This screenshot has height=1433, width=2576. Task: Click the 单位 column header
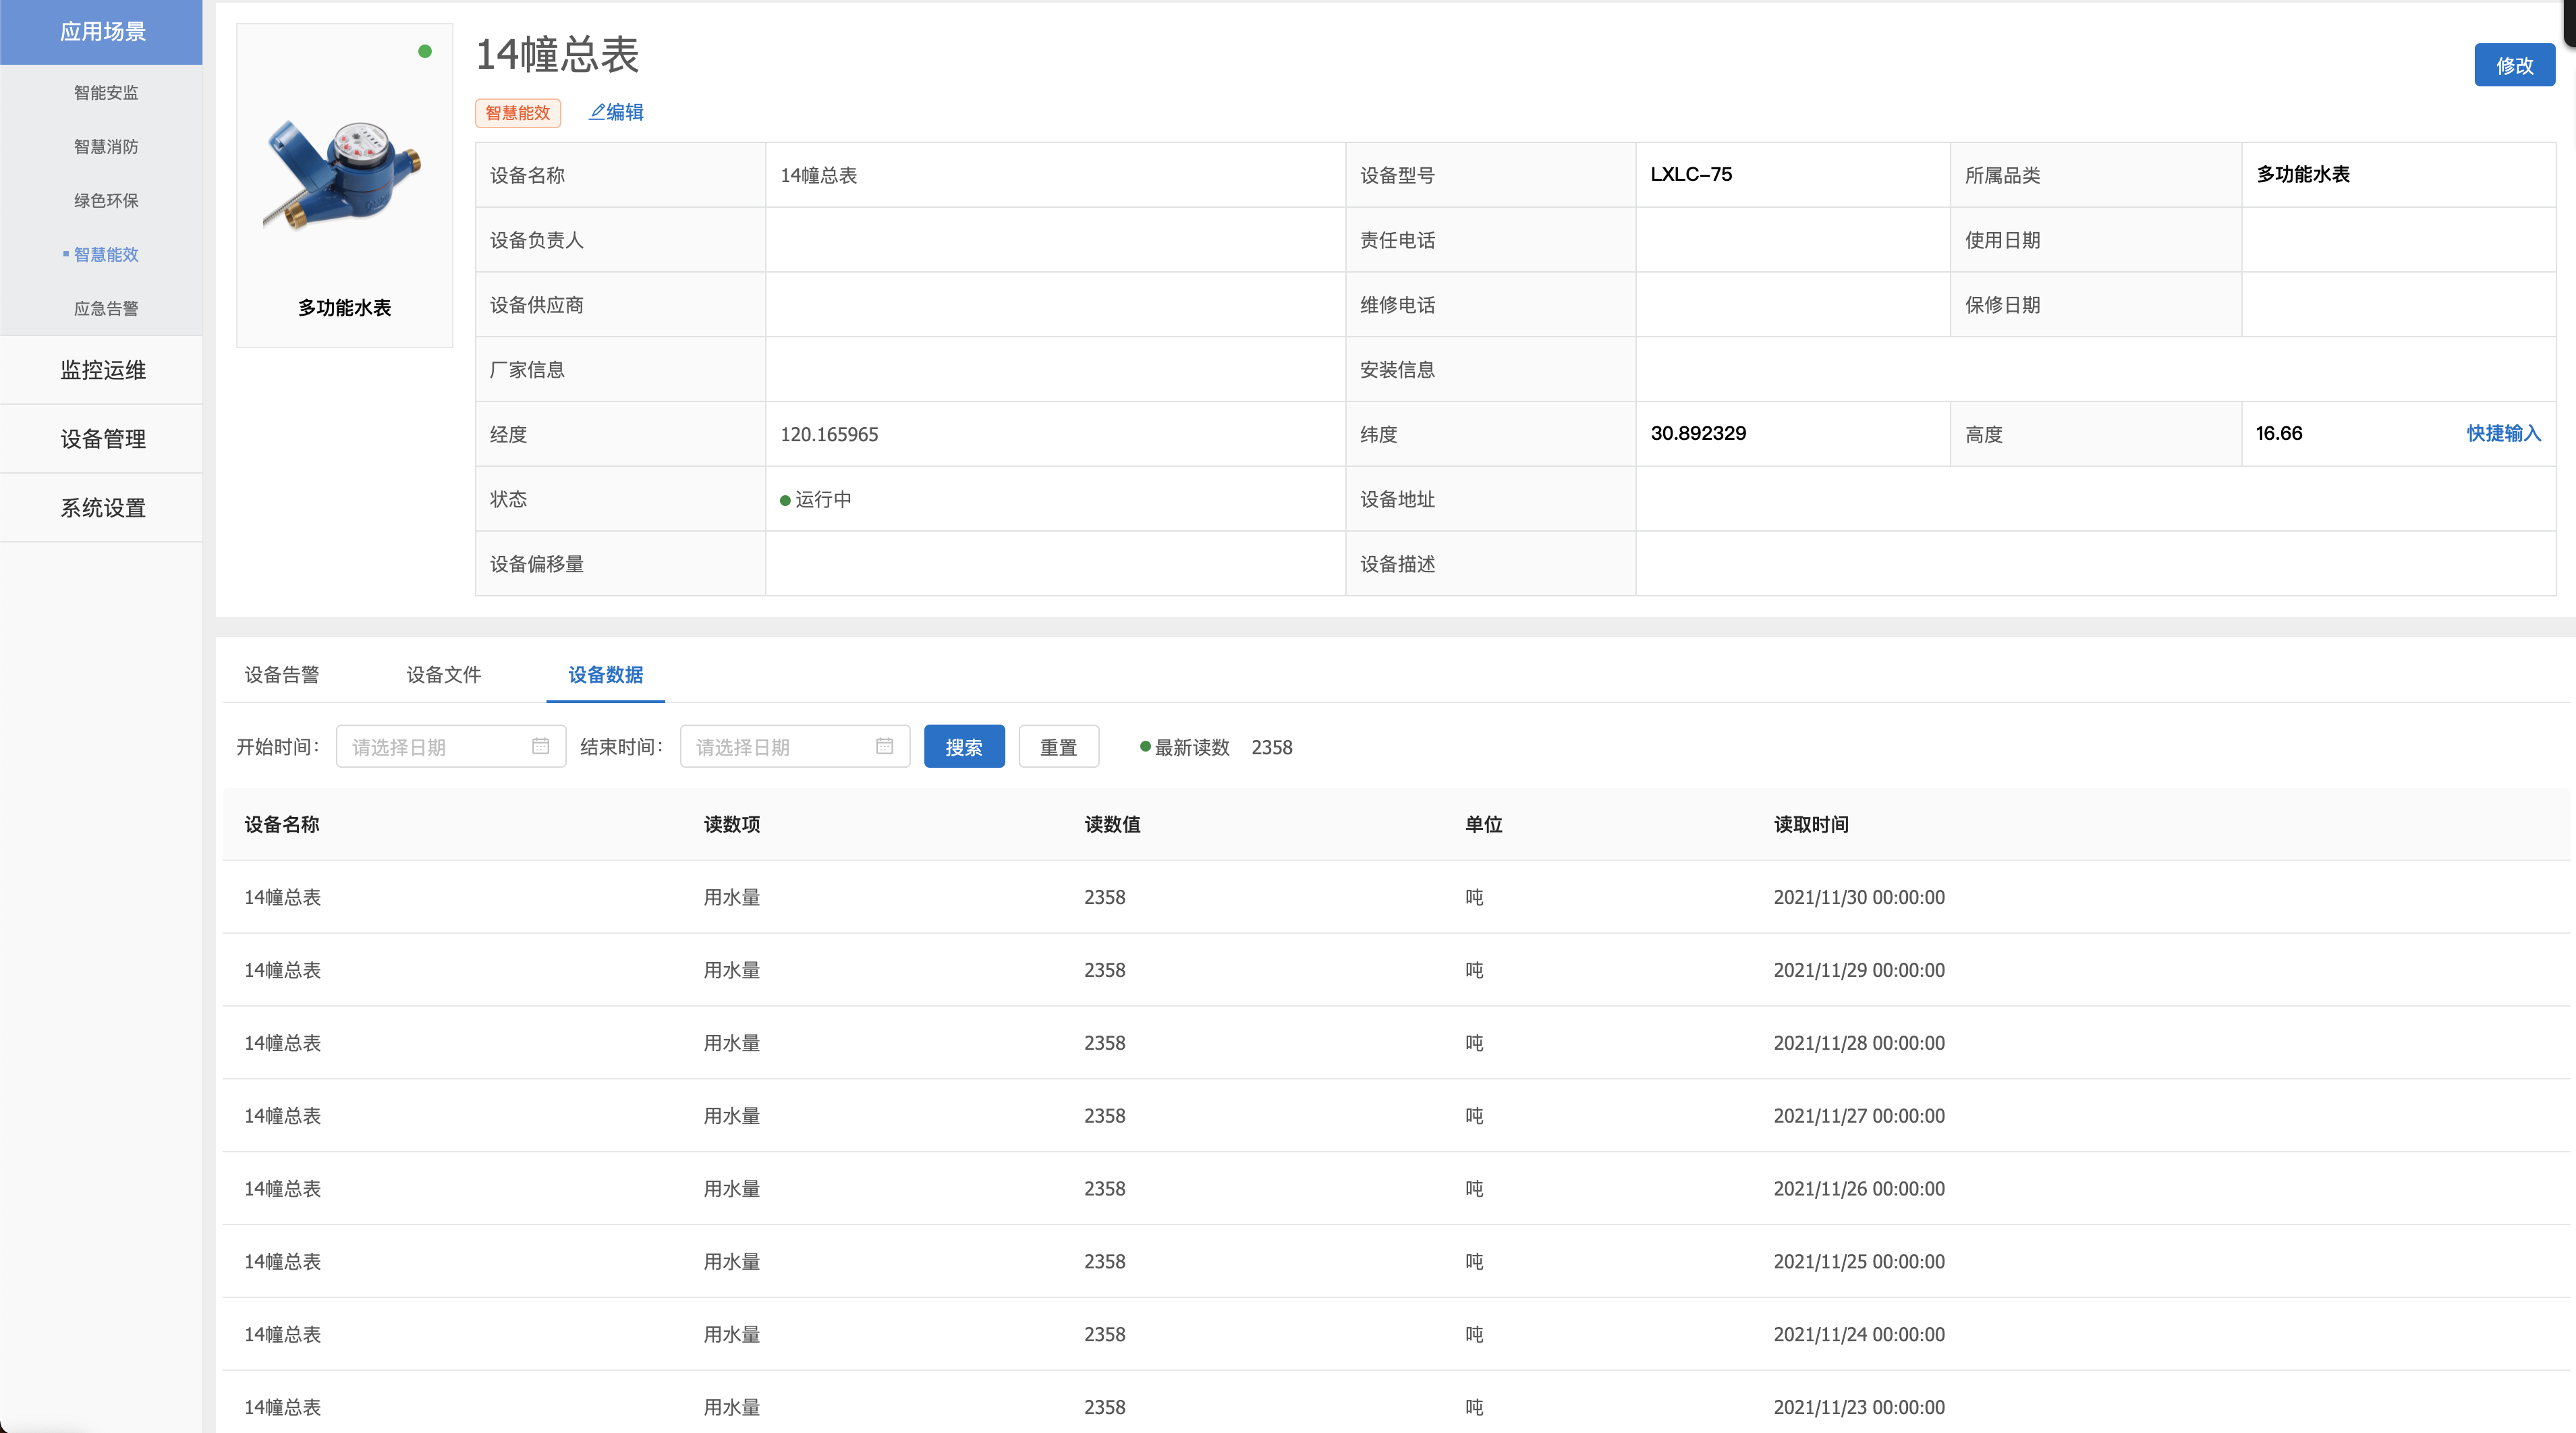[1483, 824]
